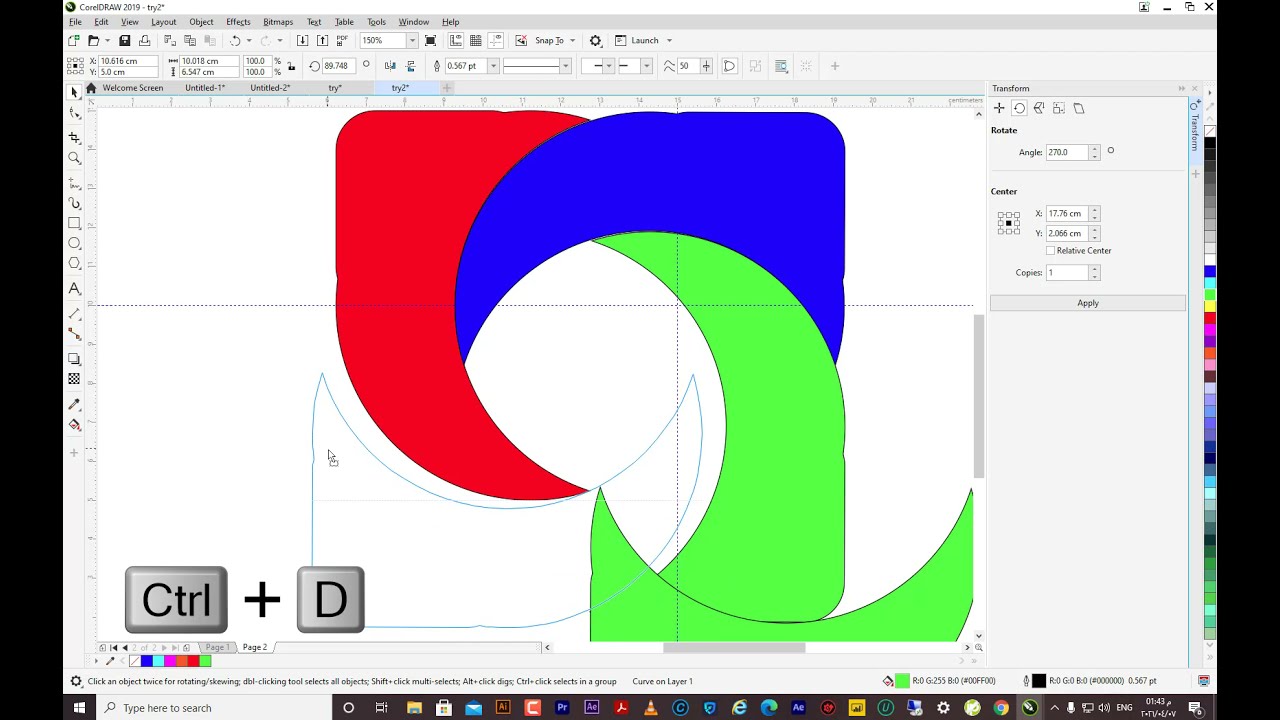Screen dimensions: 1280x720
Task: Switch to Scale and Mirror mode in Transform
Action: (x=1039, y=108)
